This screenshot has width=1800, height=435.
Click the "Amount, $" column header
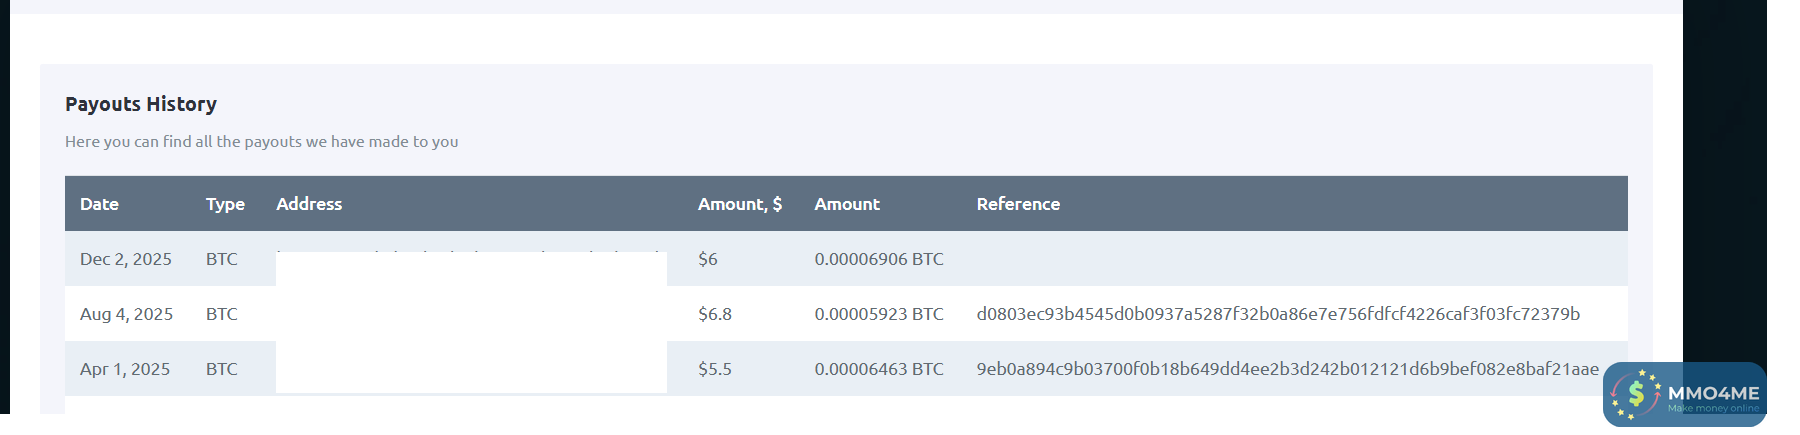click(740, 204)
